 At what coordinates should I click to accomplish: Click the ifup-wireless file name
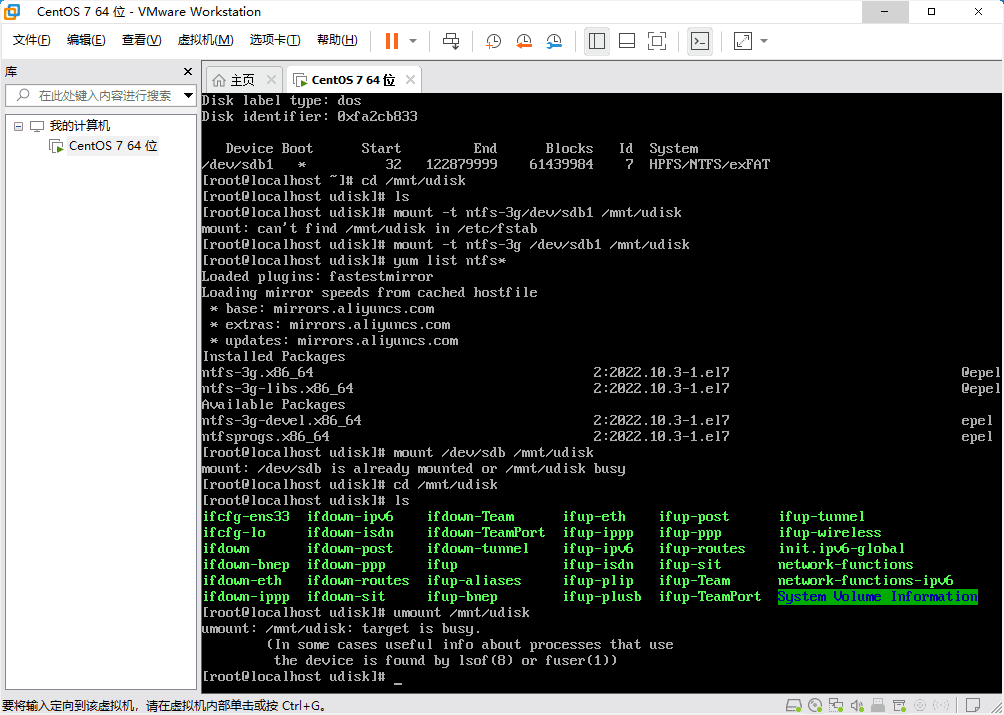[x=830, y=533]
